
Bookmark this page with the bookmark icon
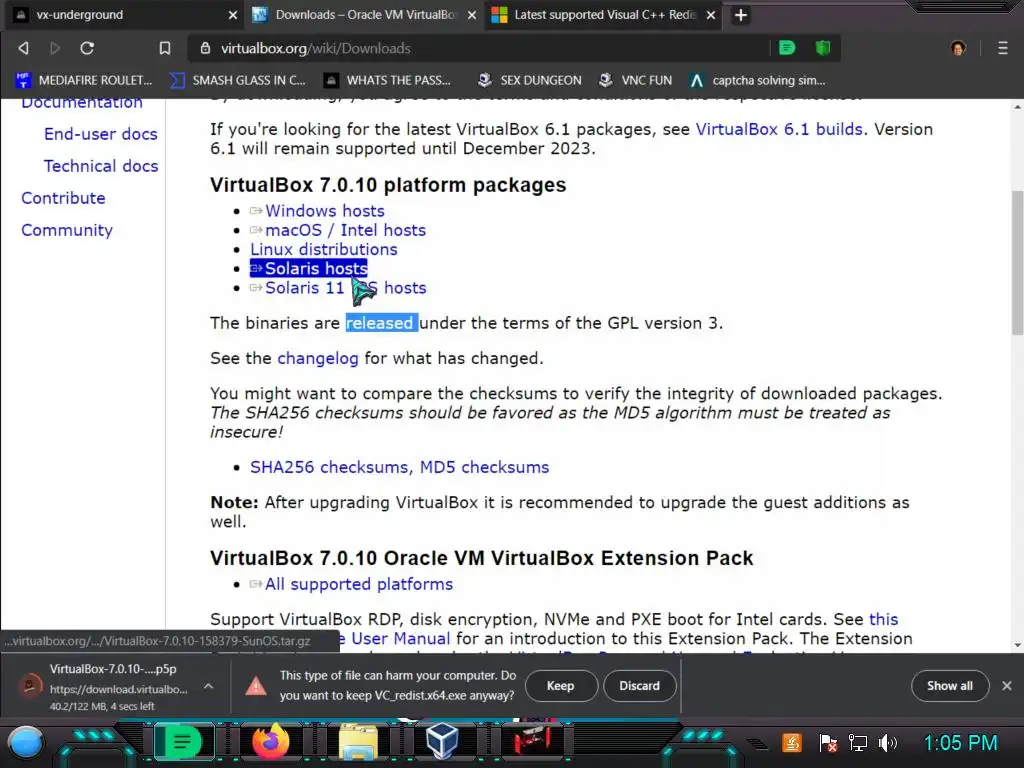tap(165, 48)
